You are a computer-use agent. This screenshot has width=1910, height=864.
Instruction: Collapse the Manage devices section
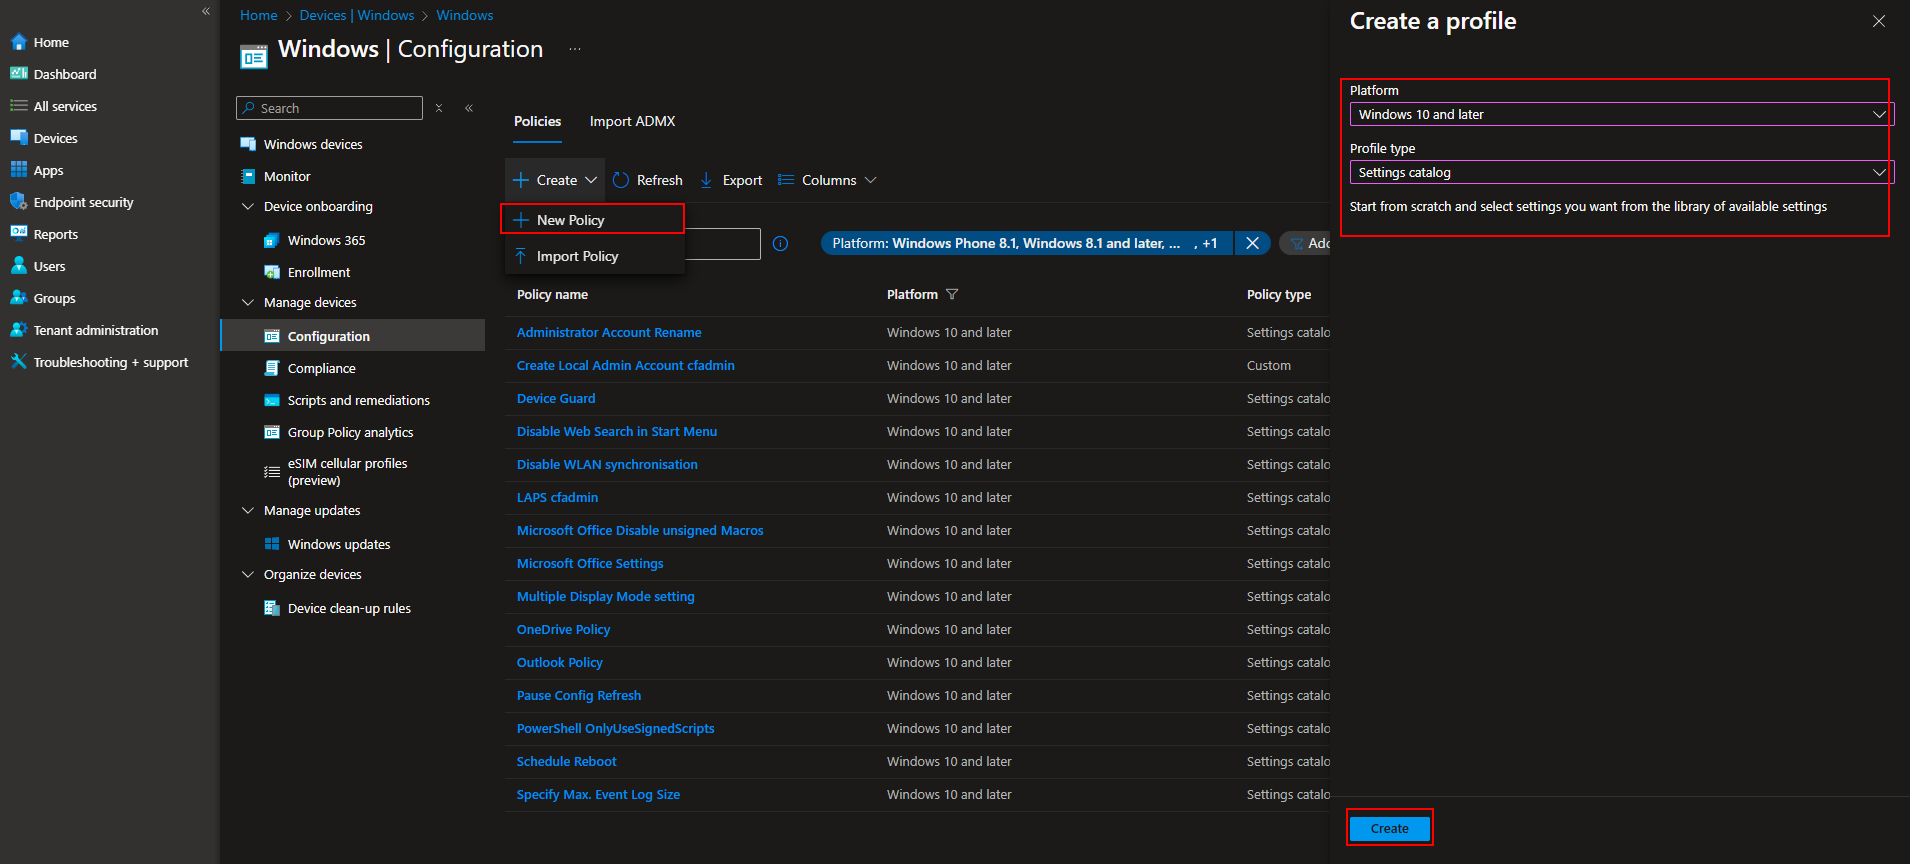tap(248, 302)
